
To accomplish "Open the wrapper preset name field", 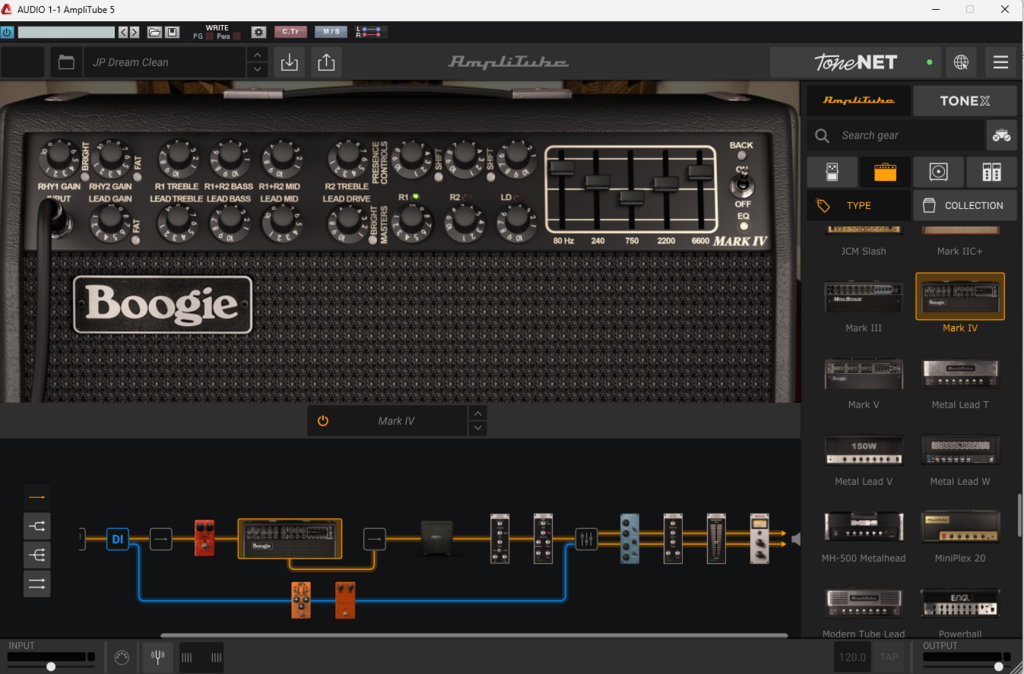I will (66, 32).
